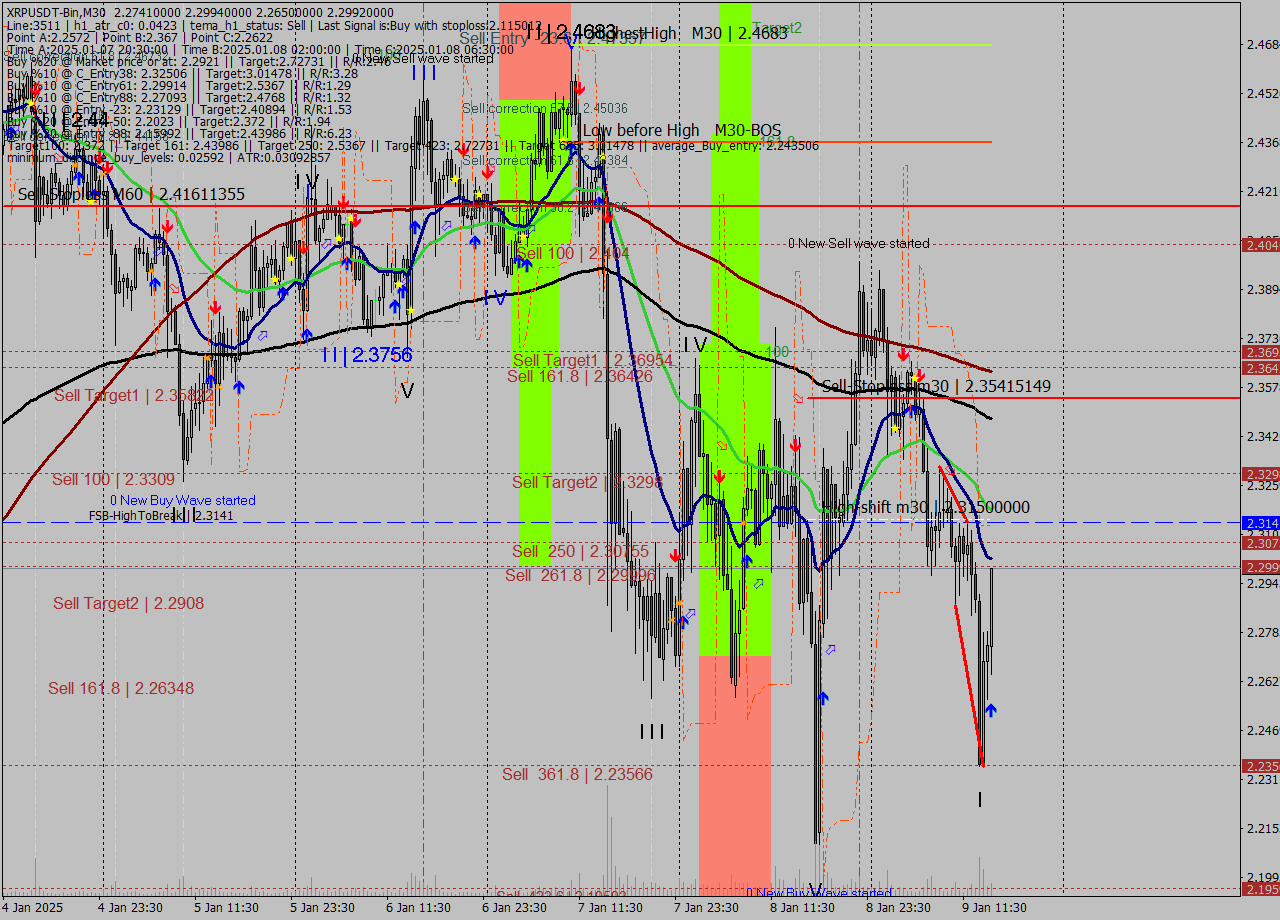This screenshot has width=1280, height=920.
Task: Click the '8 Jan 11:30' time axis label
Action: click(x=802, y=908)
